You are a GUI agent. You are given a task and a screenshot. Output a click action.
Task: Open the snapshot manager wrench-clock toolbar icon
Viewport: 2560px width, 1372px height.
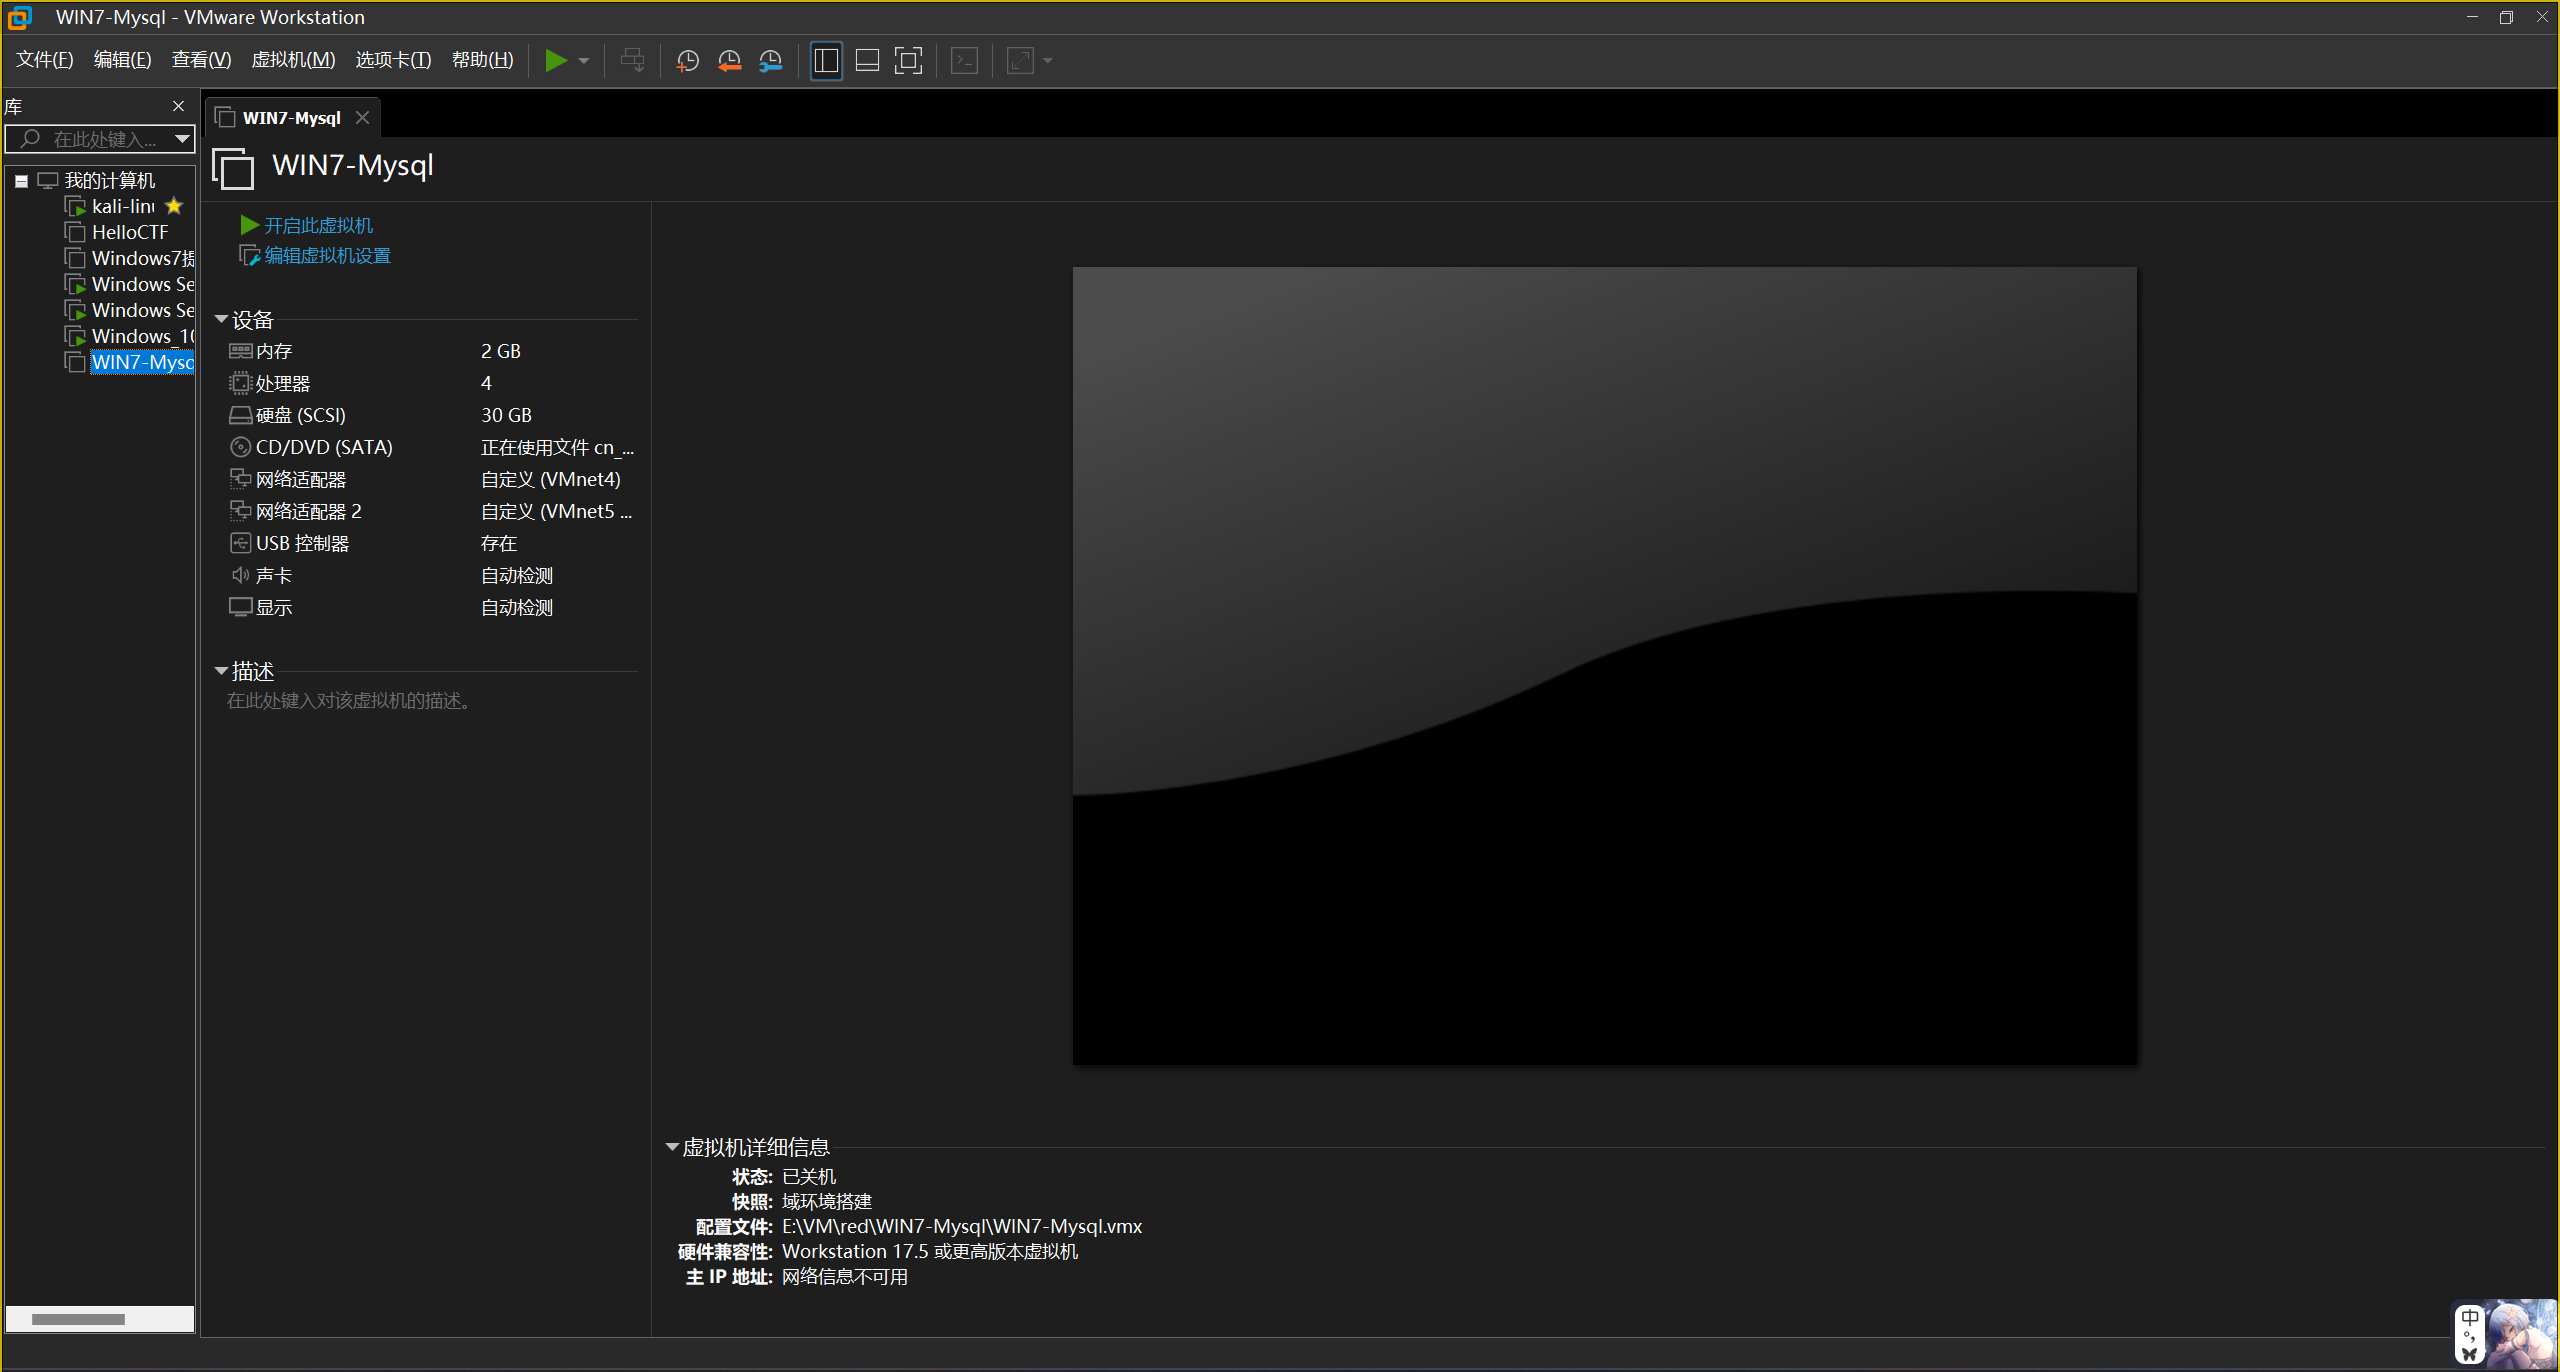click(770, 61)
